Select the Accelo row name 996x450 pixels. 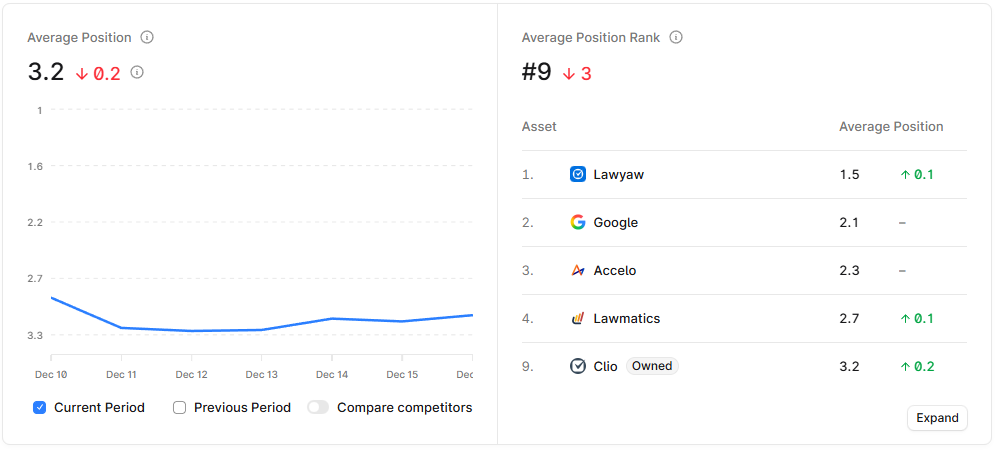click(614, 271)
